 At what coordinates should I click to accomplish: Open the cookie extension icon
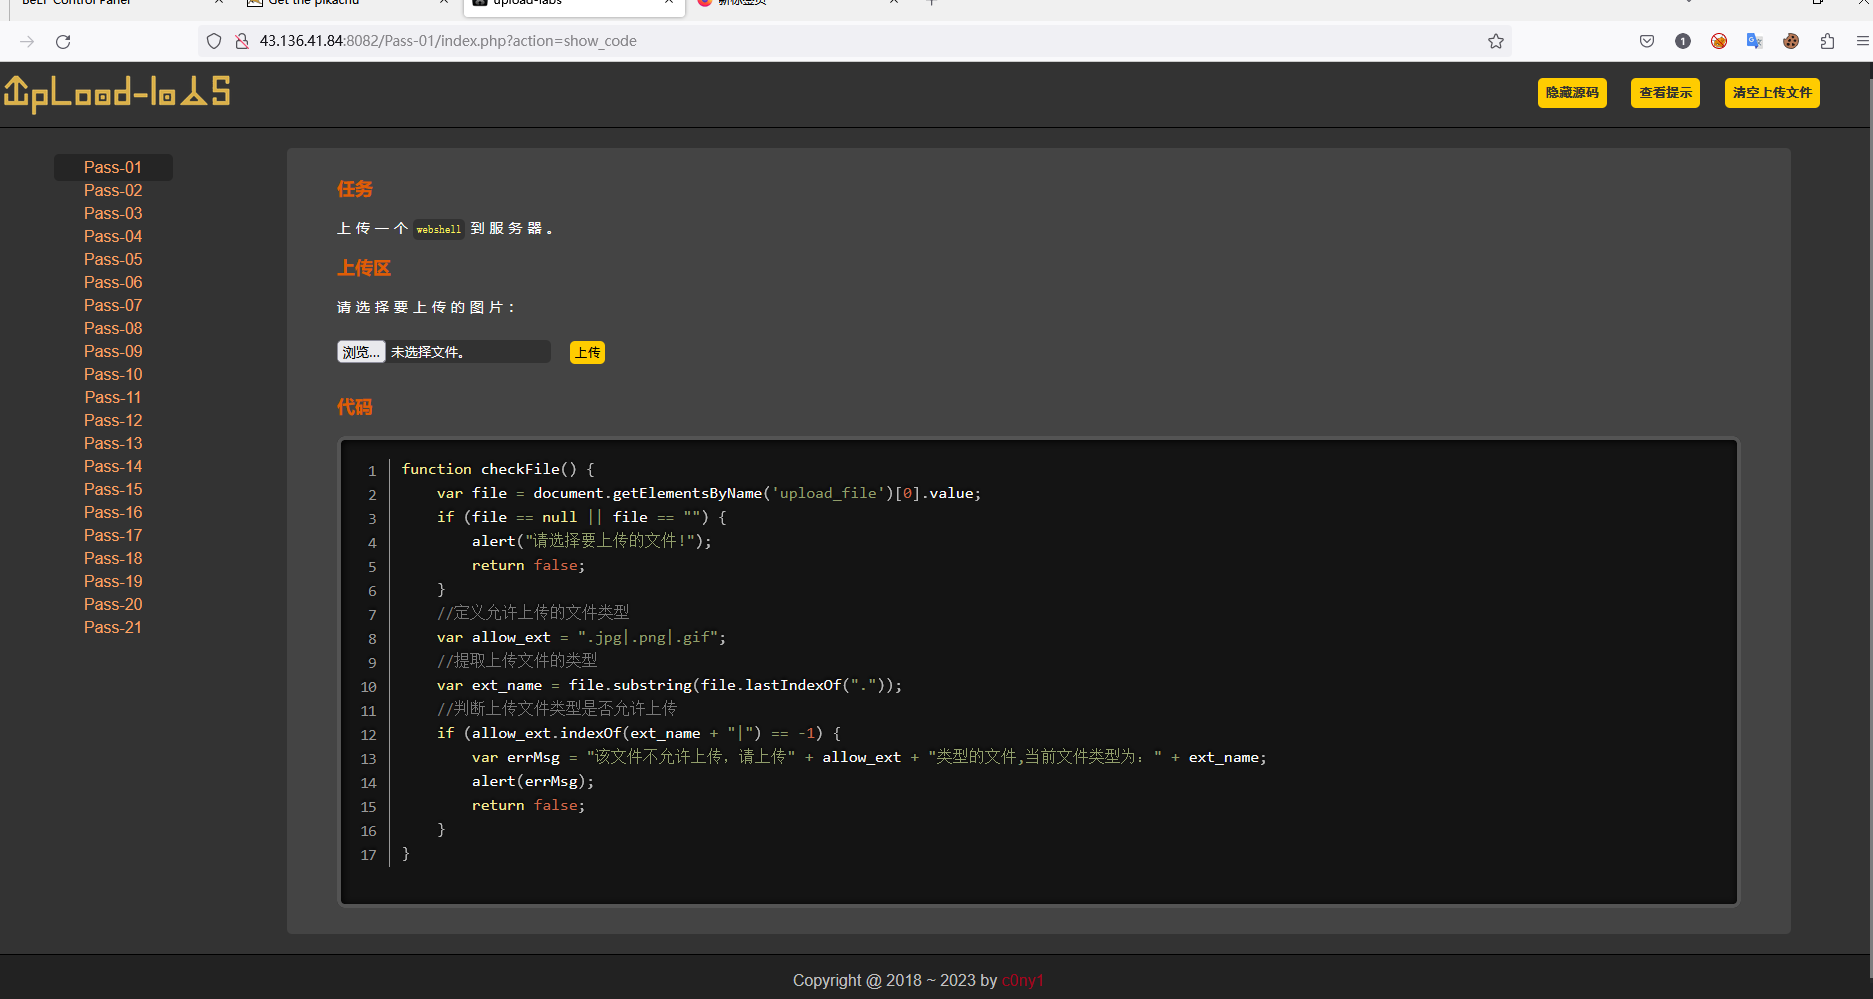click(1791, 41)
